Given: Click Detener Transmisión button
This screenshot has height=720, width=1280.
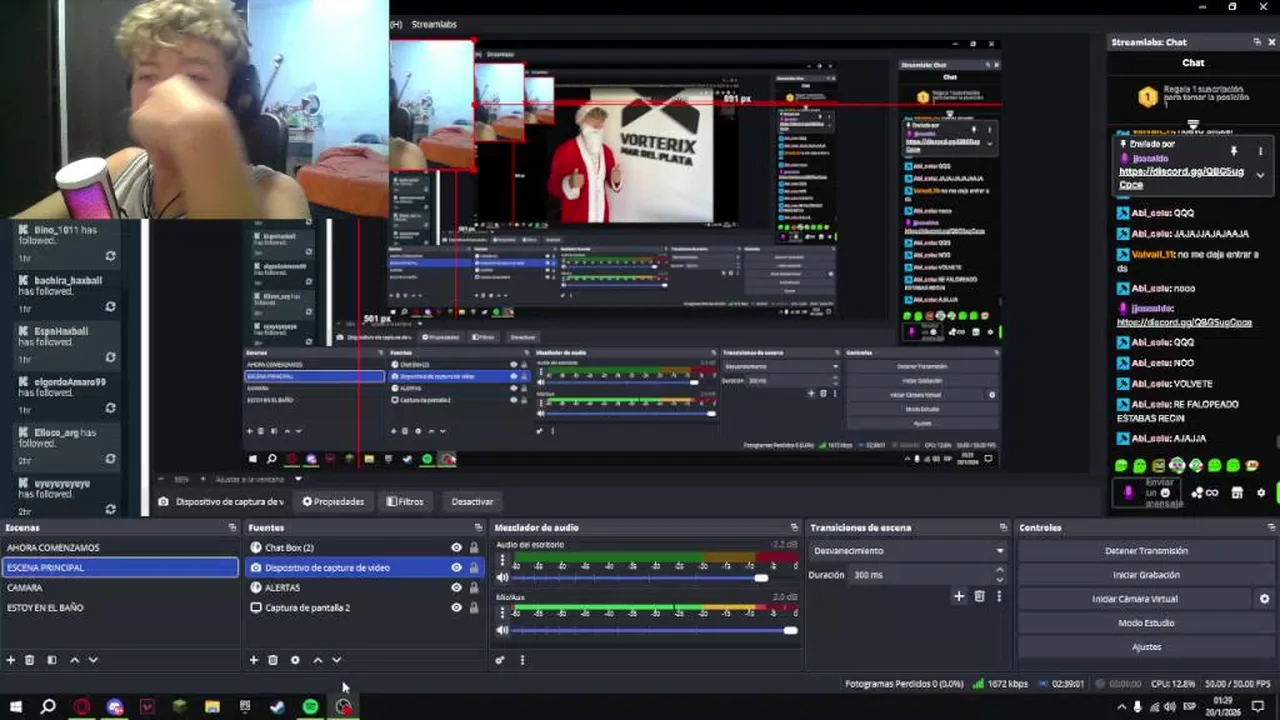Looking at the screenshot, I should (1146, 551).
